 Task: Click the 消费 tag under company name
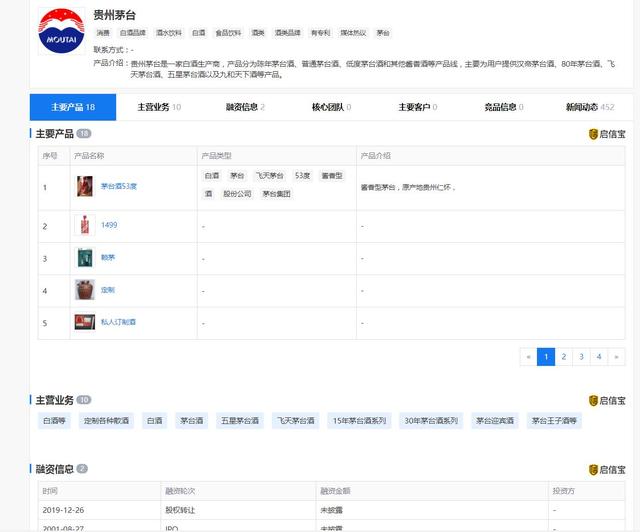[103, 33]
